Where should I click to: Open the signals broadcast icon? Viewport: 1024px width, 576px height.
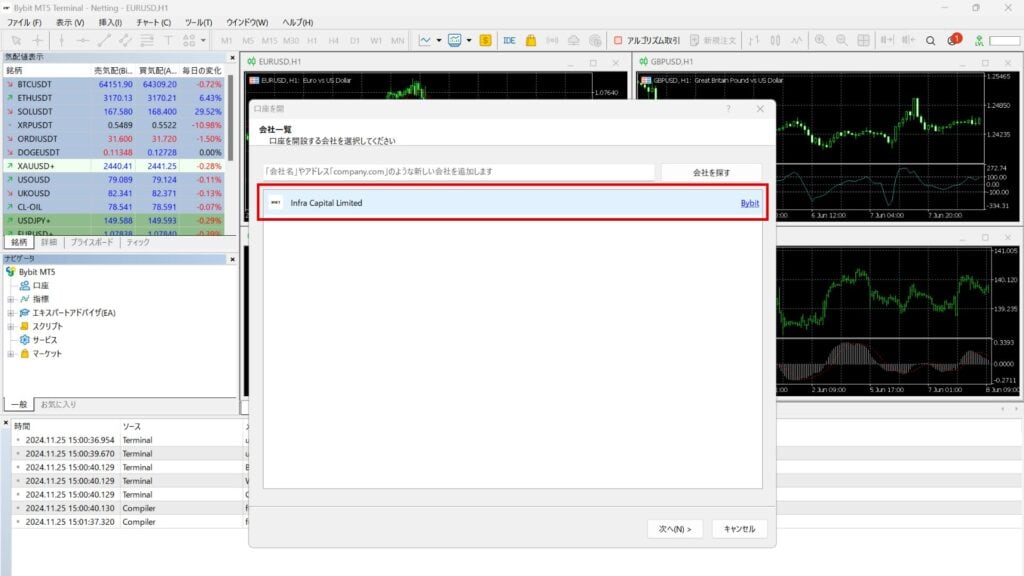[x=552, y=40]
